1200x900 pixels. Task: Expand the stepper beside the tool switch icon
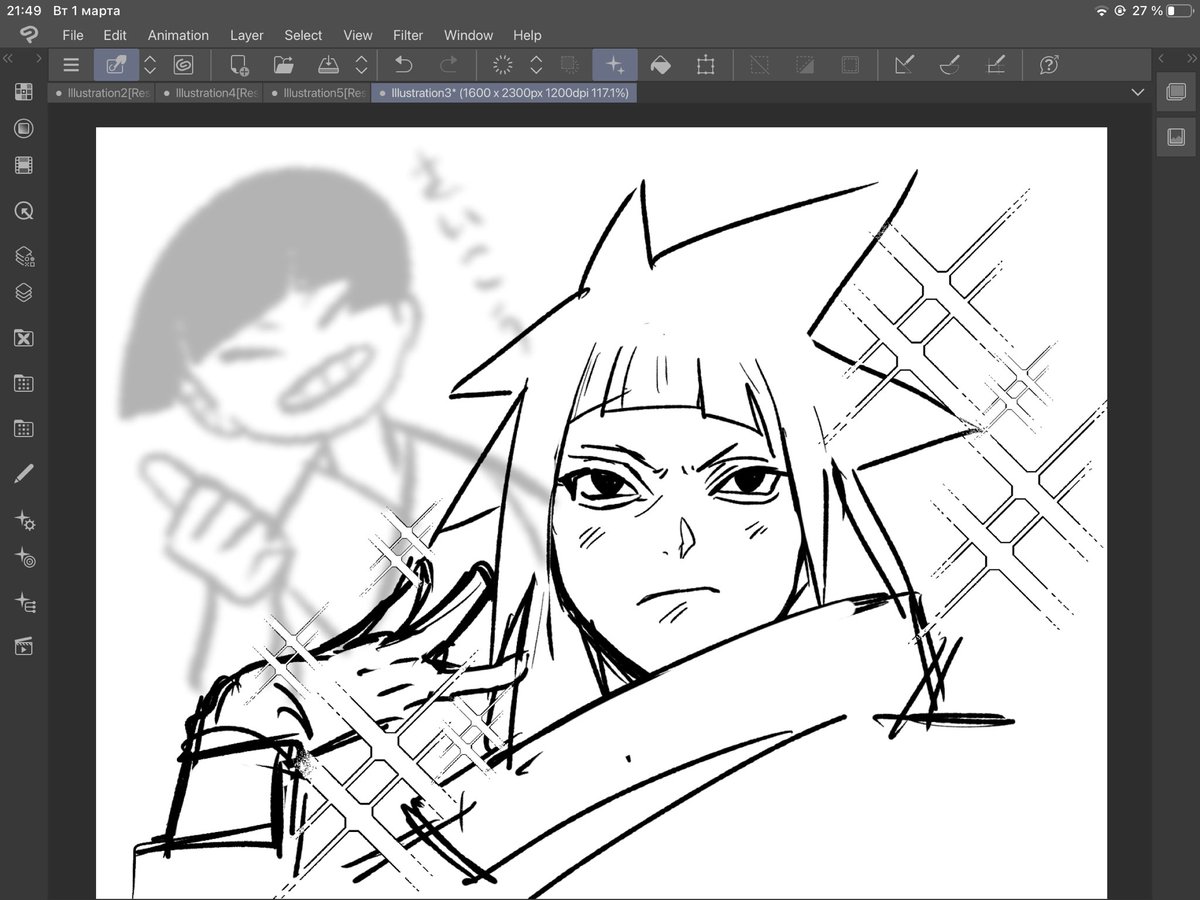pyautogui.click(x=150, y=65)
